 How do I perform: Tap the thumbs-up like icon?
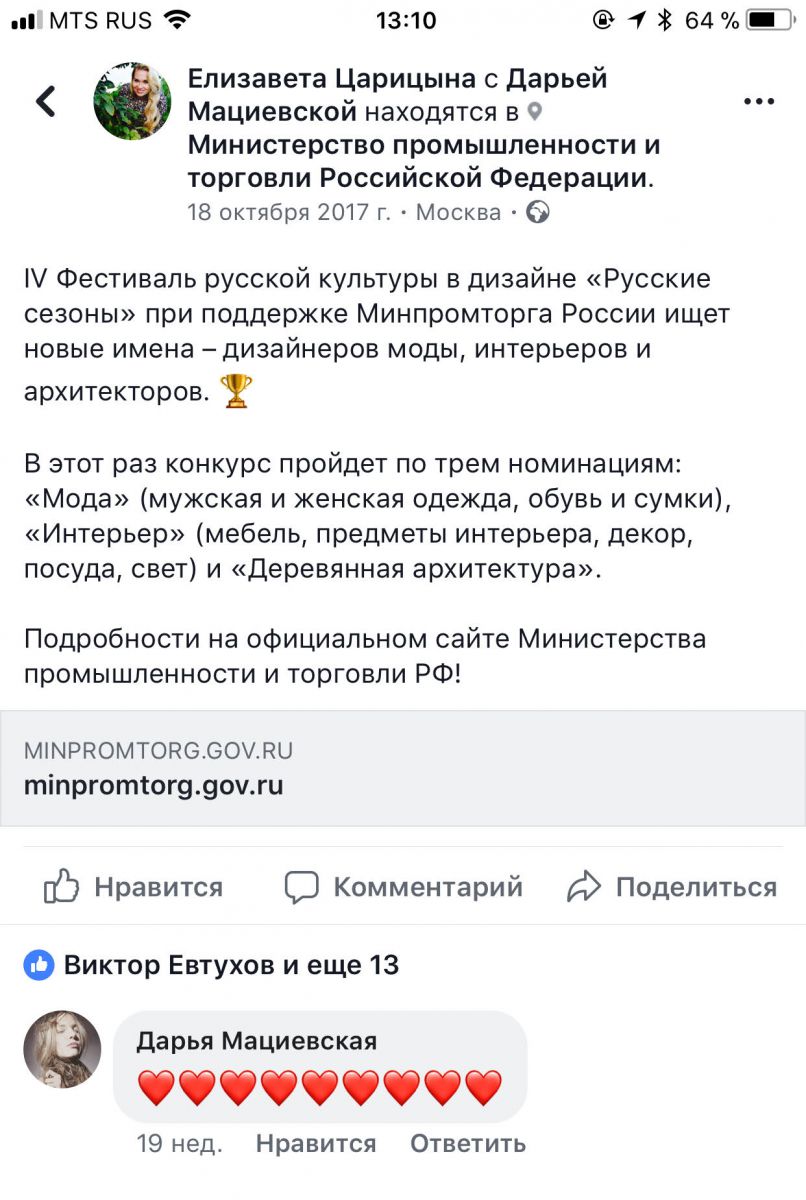(62, 887)
